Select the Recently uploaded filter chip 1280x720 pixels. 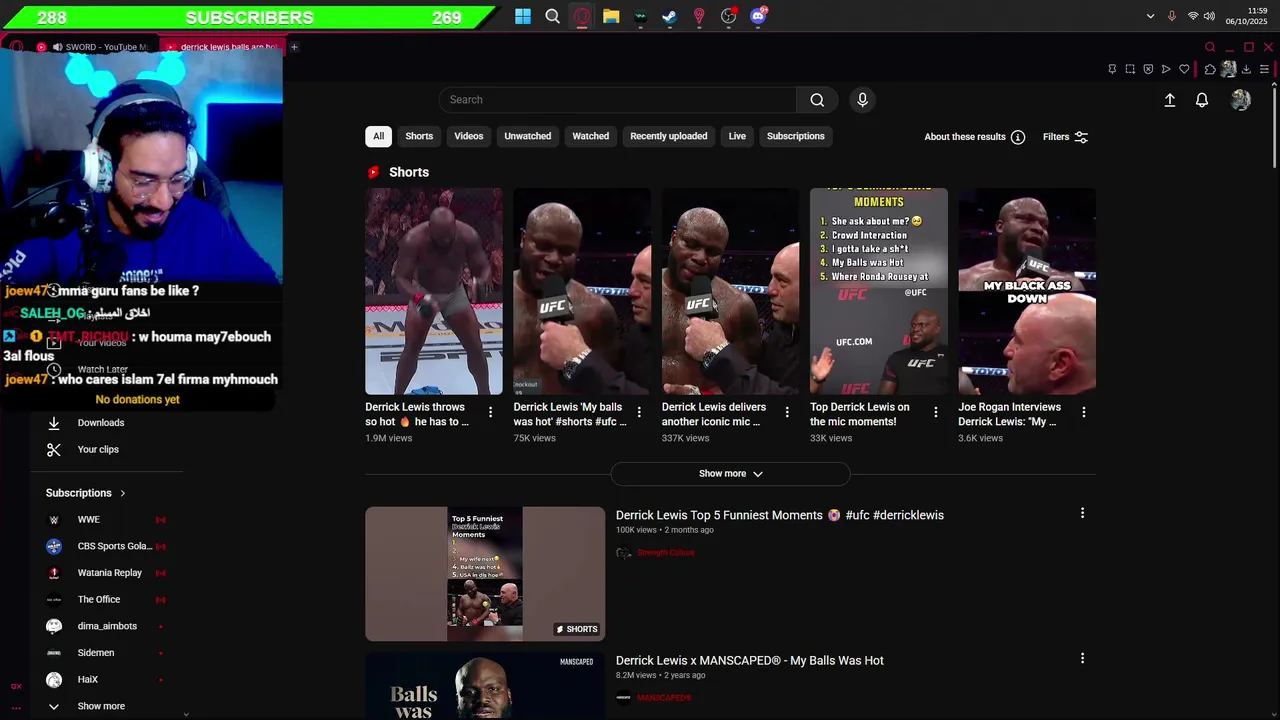[x=668, y=136]
